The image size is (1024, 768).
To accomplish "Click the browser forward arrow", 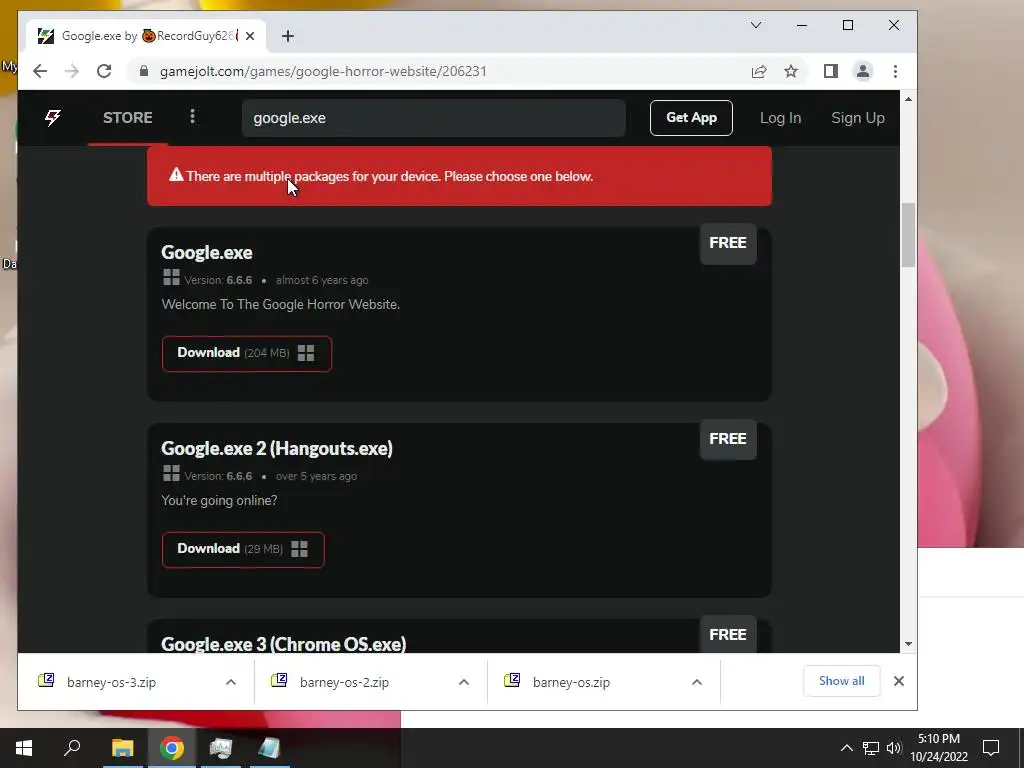I will pos(72,71).
